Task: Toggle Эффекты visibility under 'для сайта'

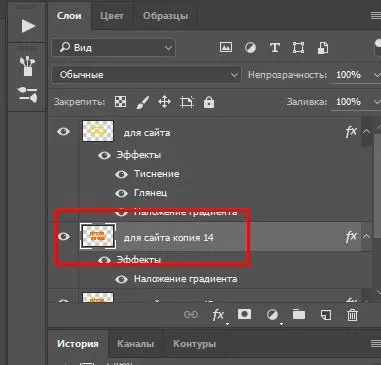Action: coord(104,155)
